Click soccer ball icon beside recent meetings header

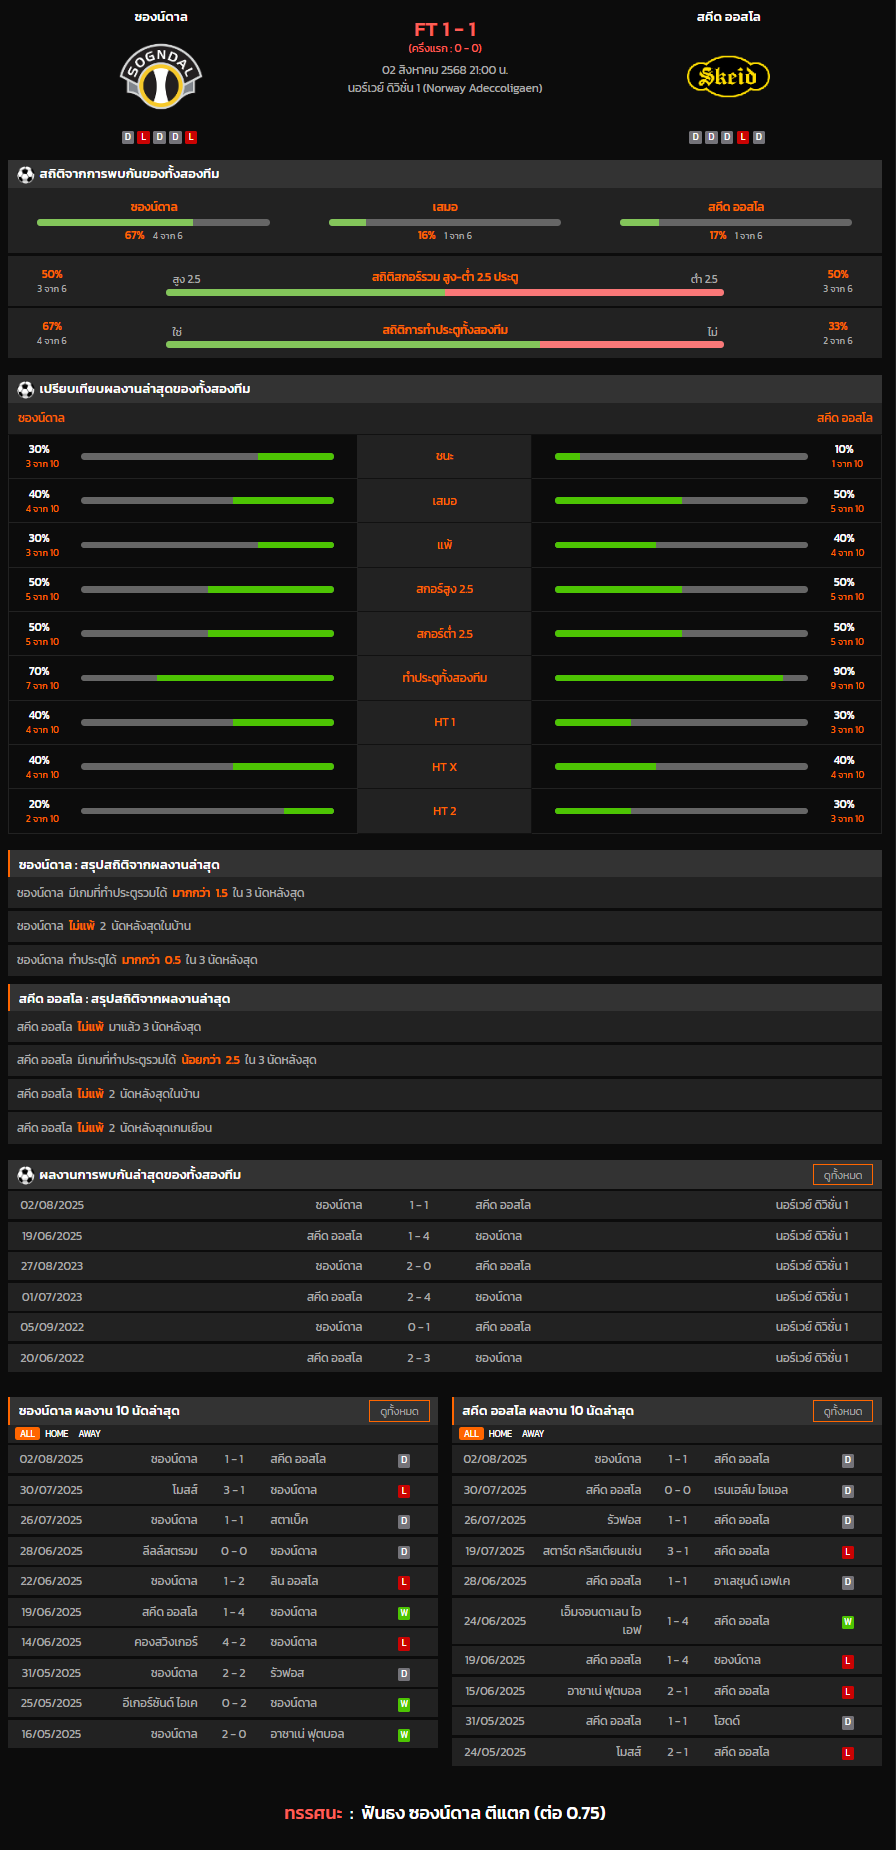tap(26, 1175)
